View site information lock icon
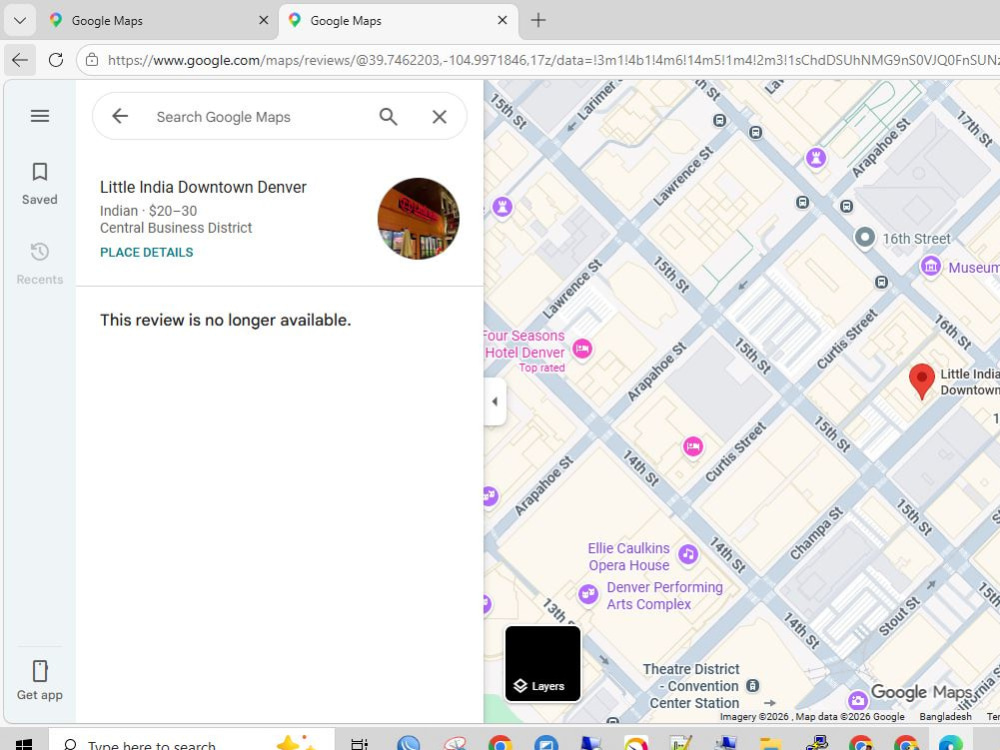 [x=92, y=60]
